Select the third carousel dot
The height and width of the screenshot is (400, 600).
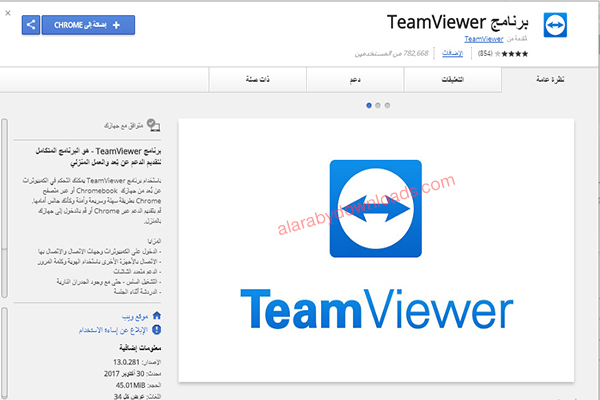(x=387, y=105)
